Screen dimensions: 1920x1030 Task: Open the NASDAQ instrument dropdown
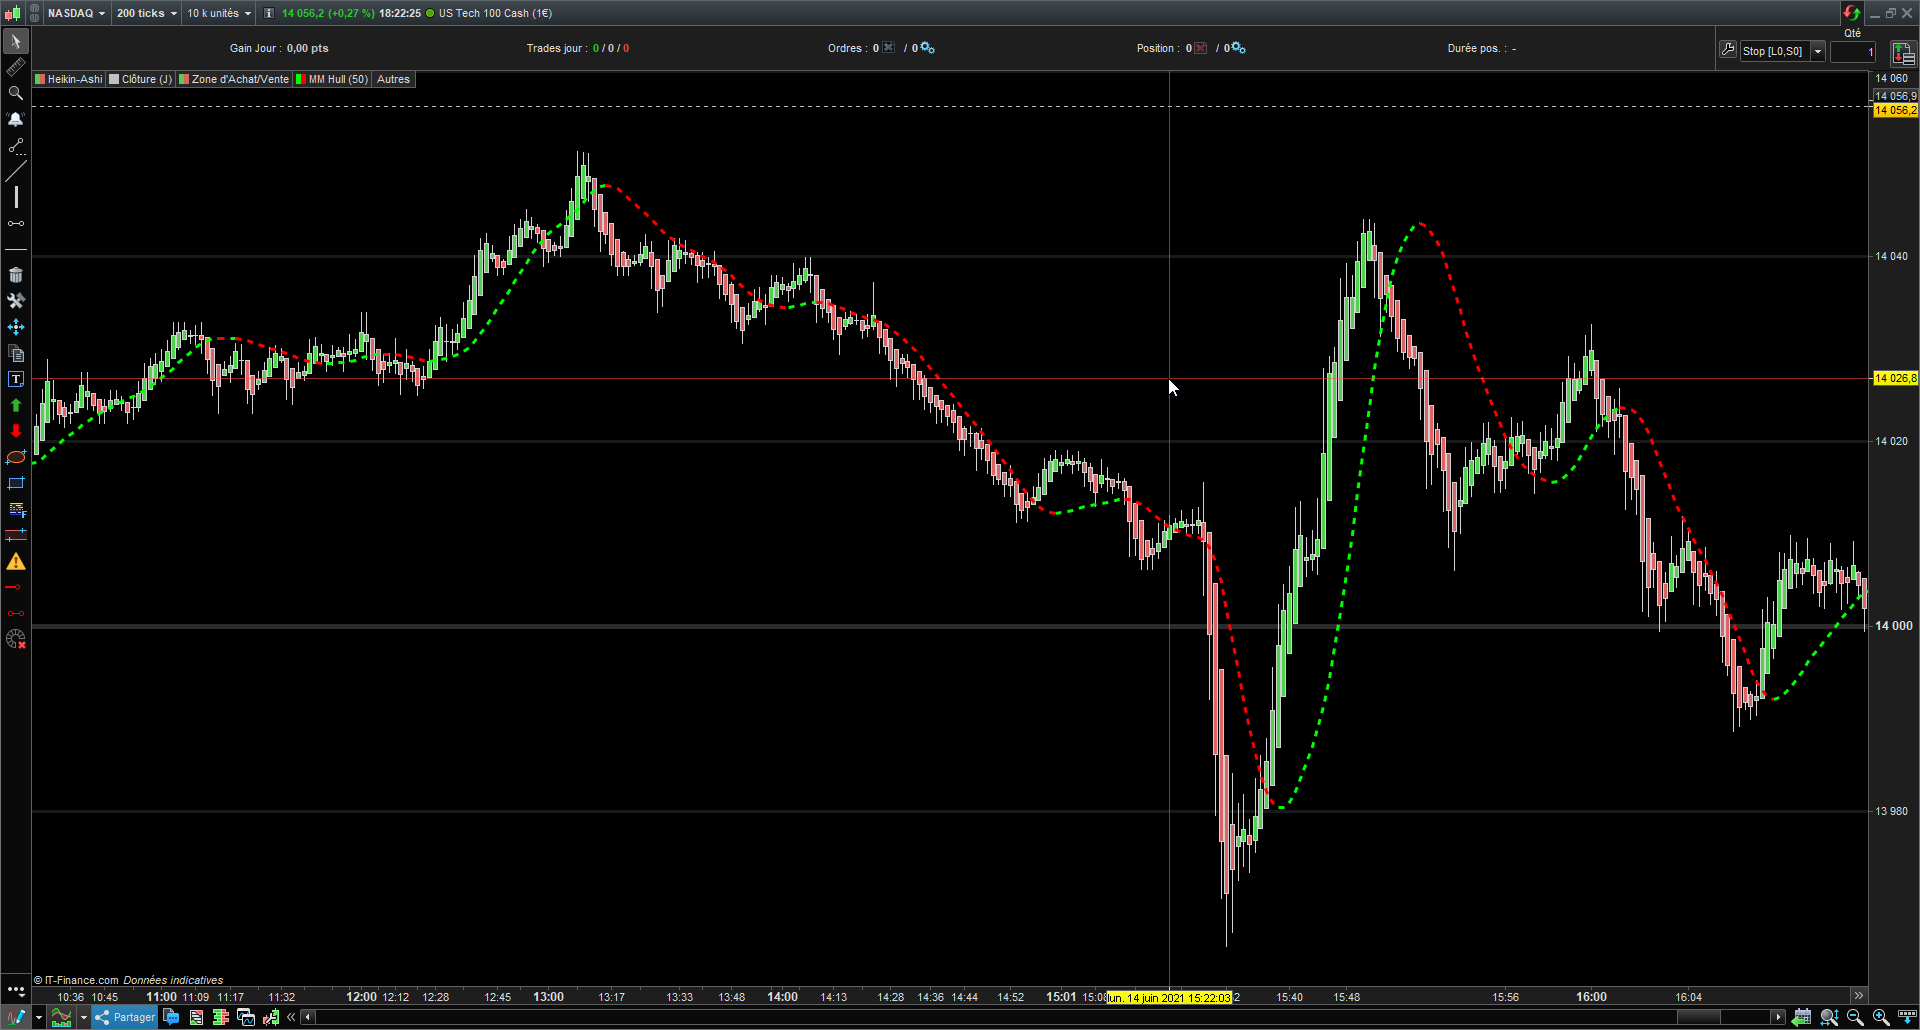(76, 13)
